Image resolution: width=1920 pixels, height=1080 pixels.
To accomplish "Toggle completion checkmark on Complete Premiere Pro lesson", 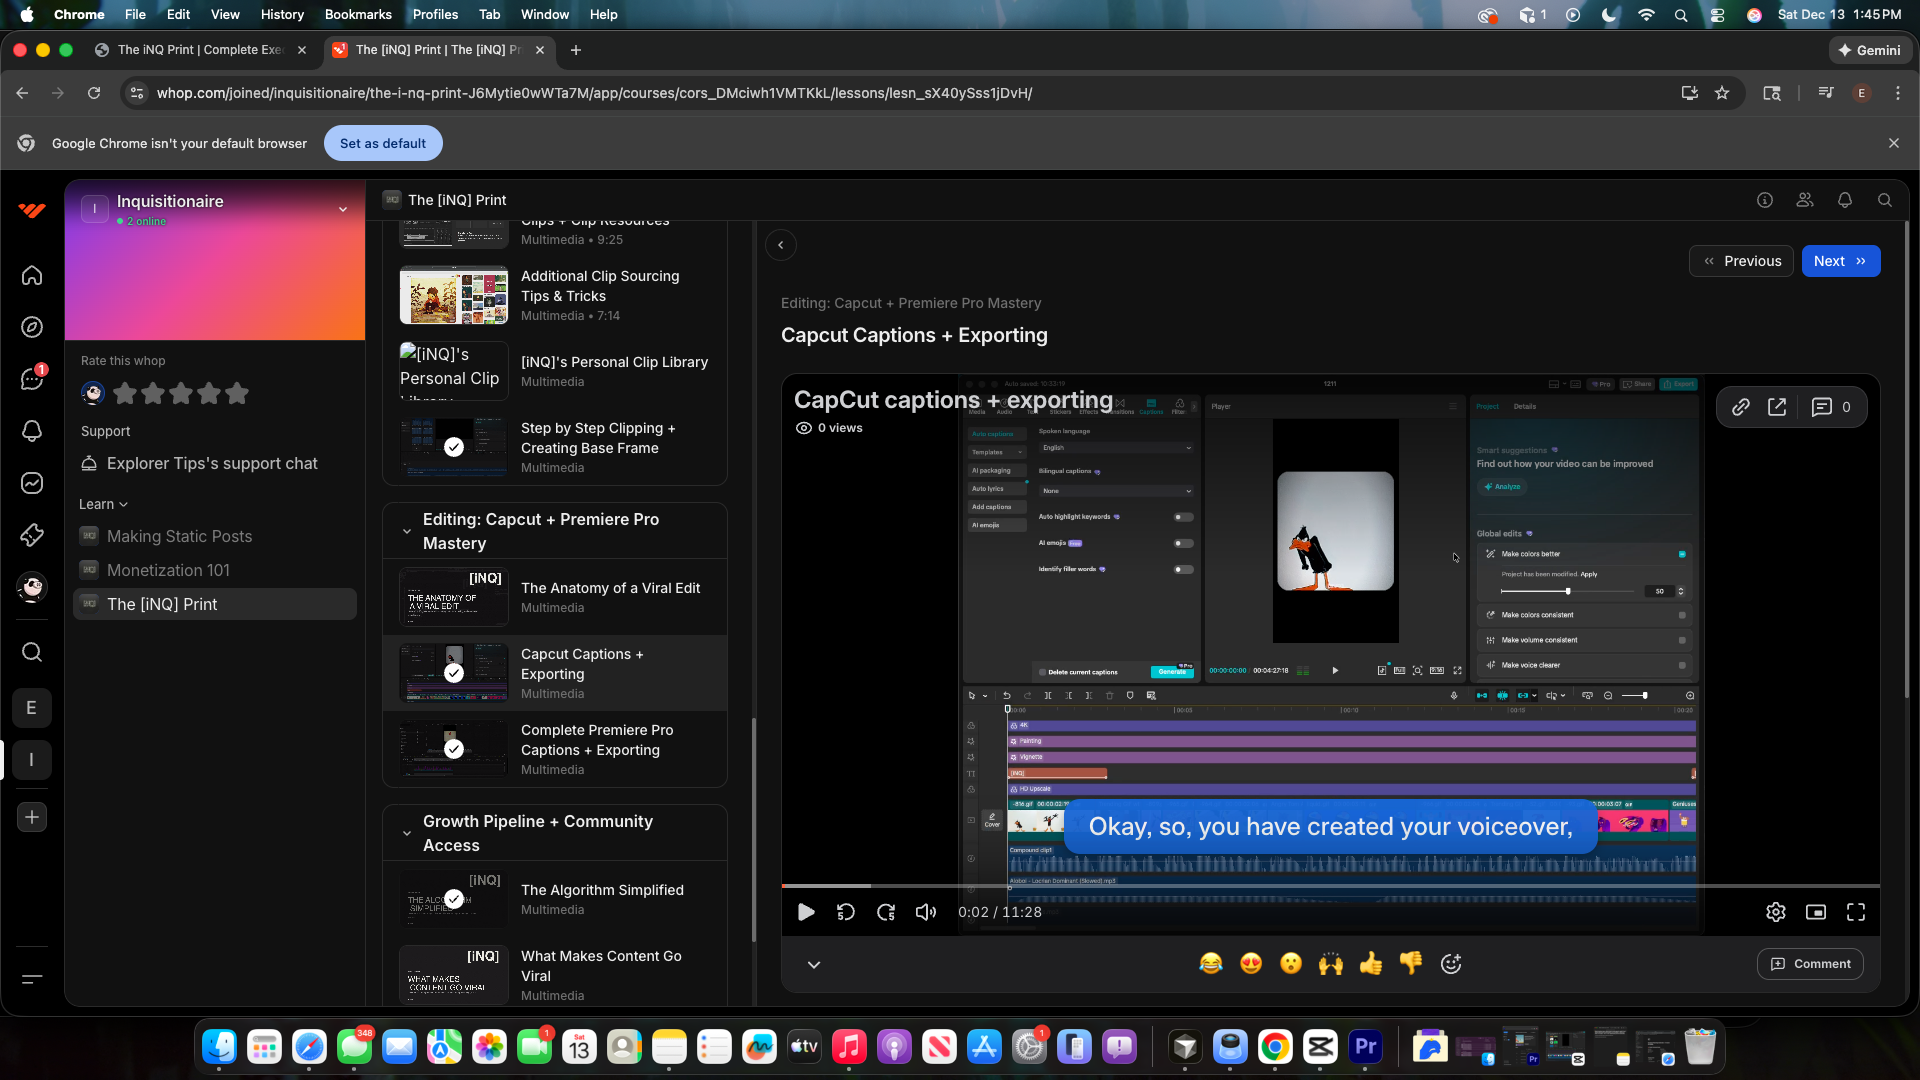I will (x=454, y=749).
